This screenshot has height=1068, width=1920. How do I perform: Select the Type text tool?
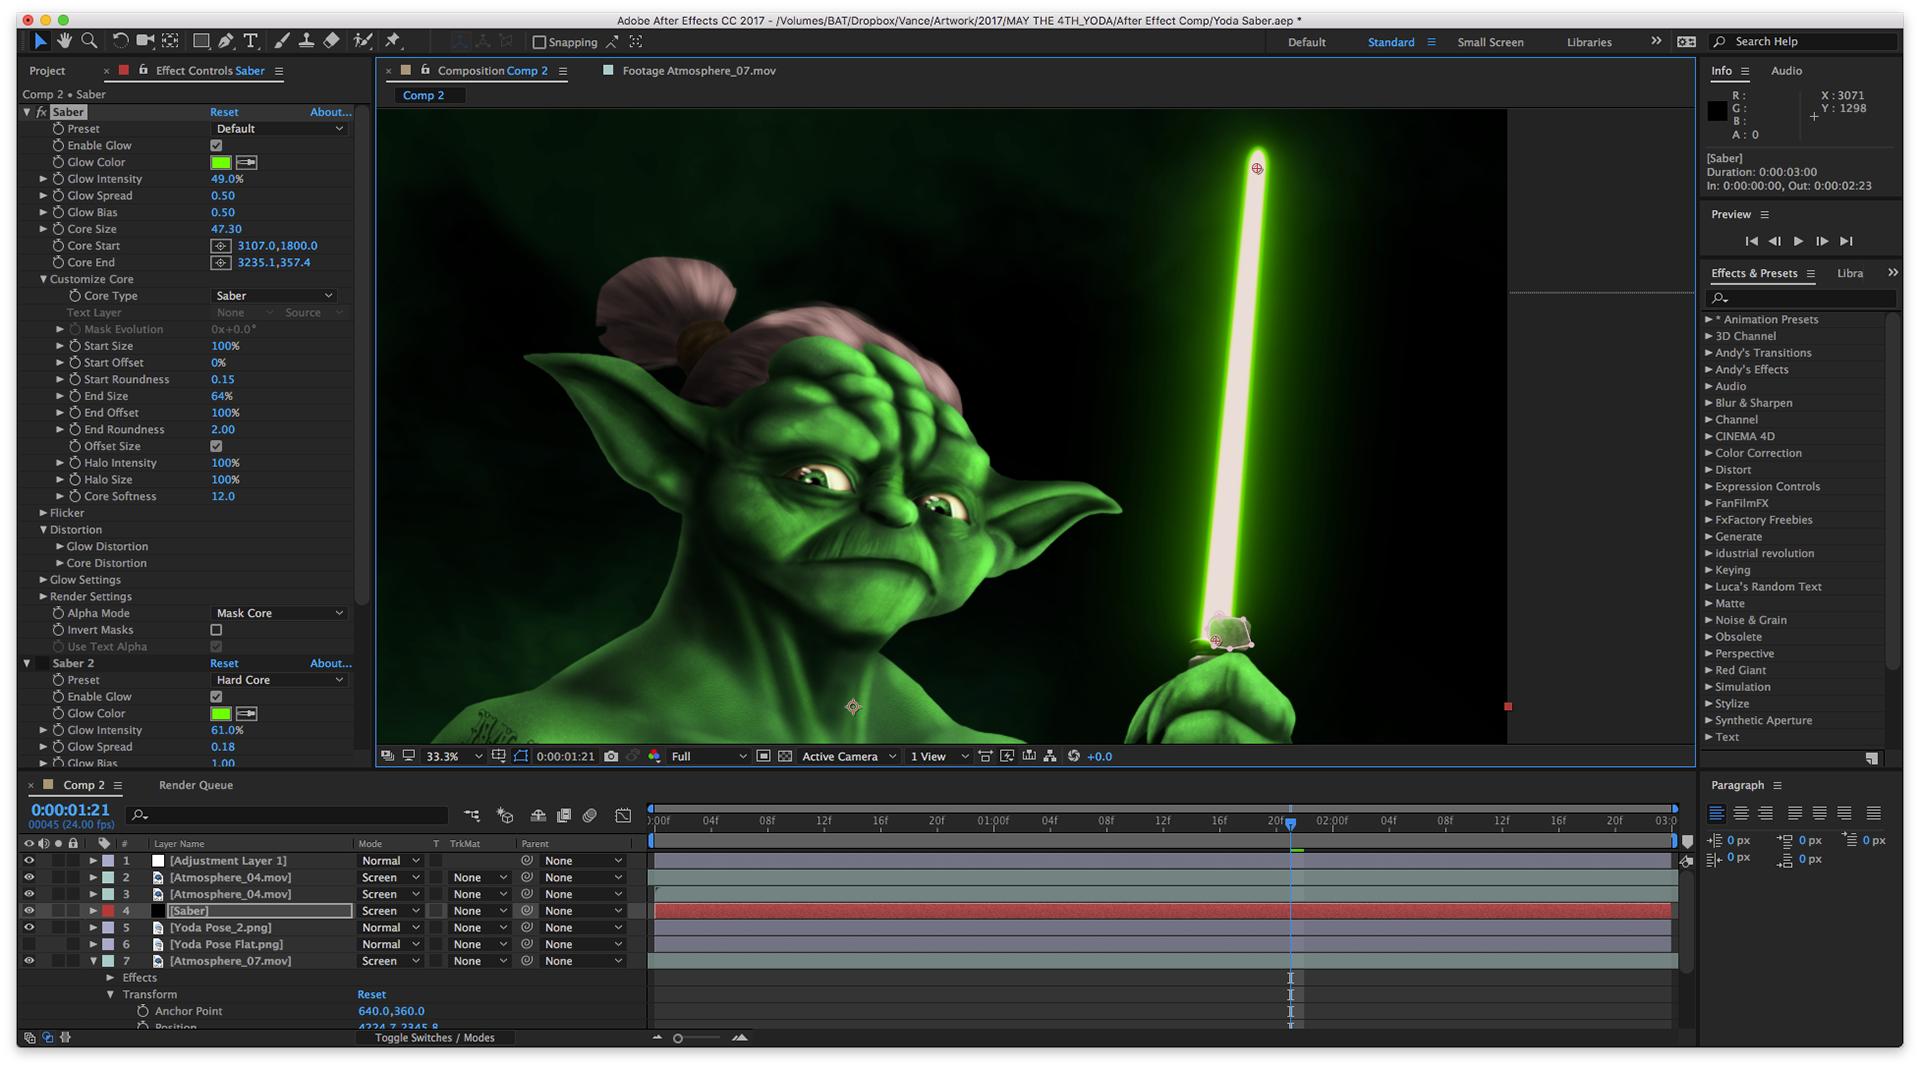(251, 41)
